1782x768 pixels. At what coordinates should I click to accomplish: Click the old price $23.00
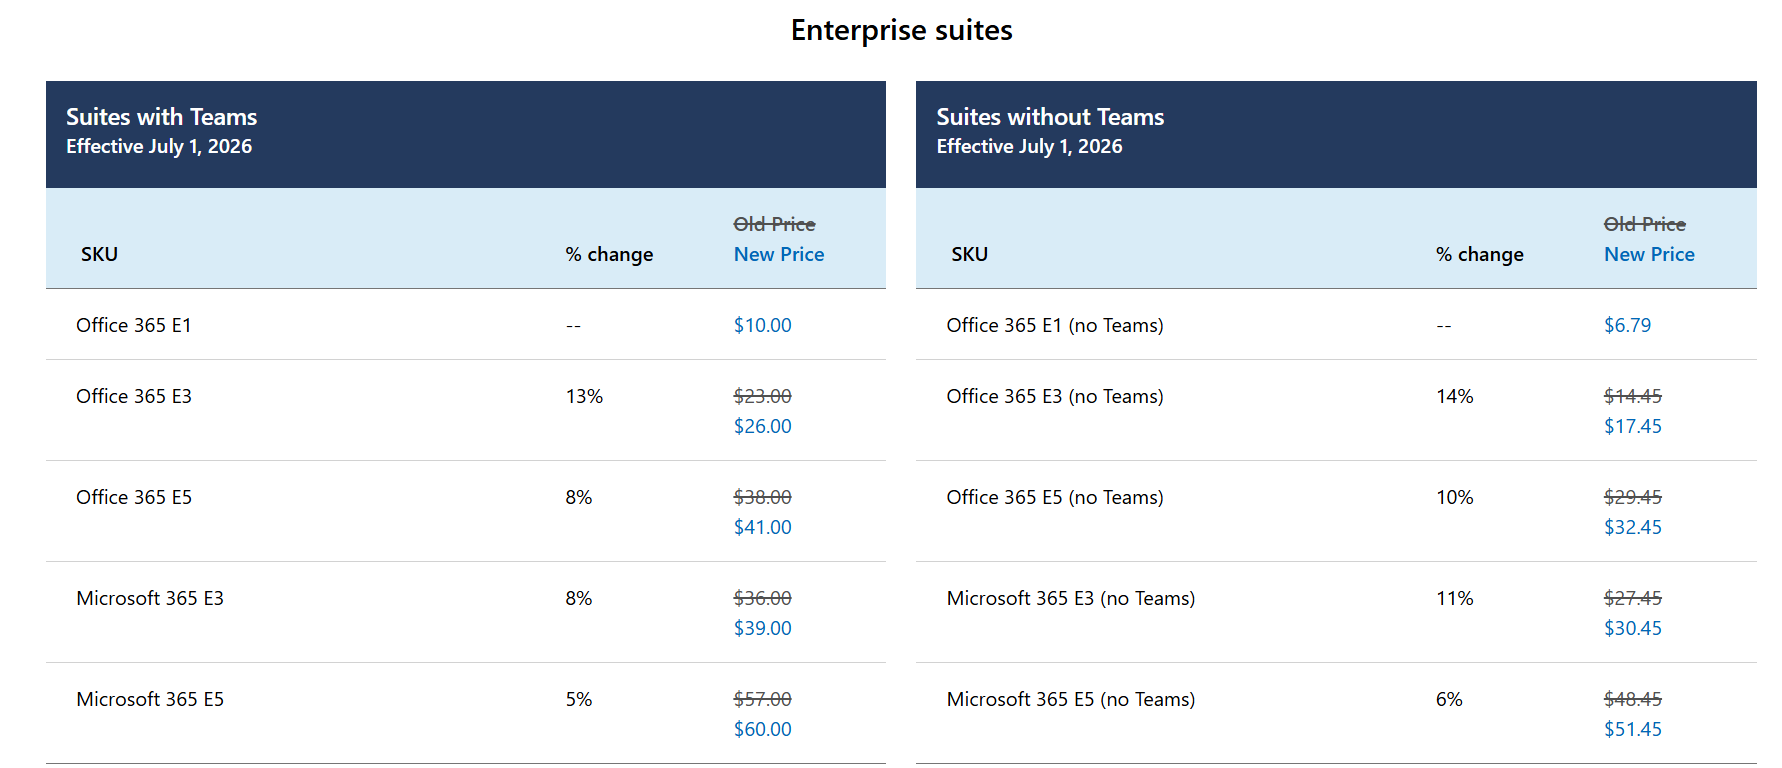[x=762, y=396]
